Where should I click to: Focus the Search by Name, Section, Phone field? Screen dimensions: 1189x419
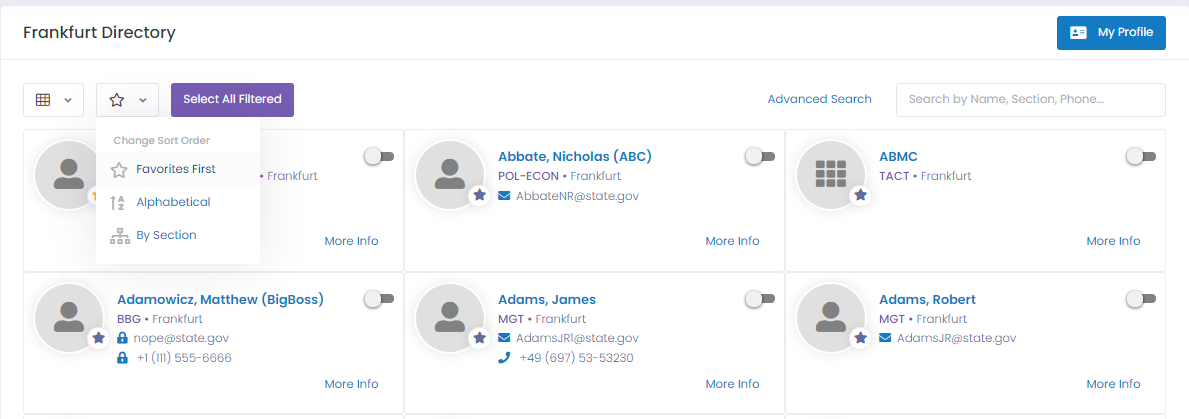(1031, 100)
